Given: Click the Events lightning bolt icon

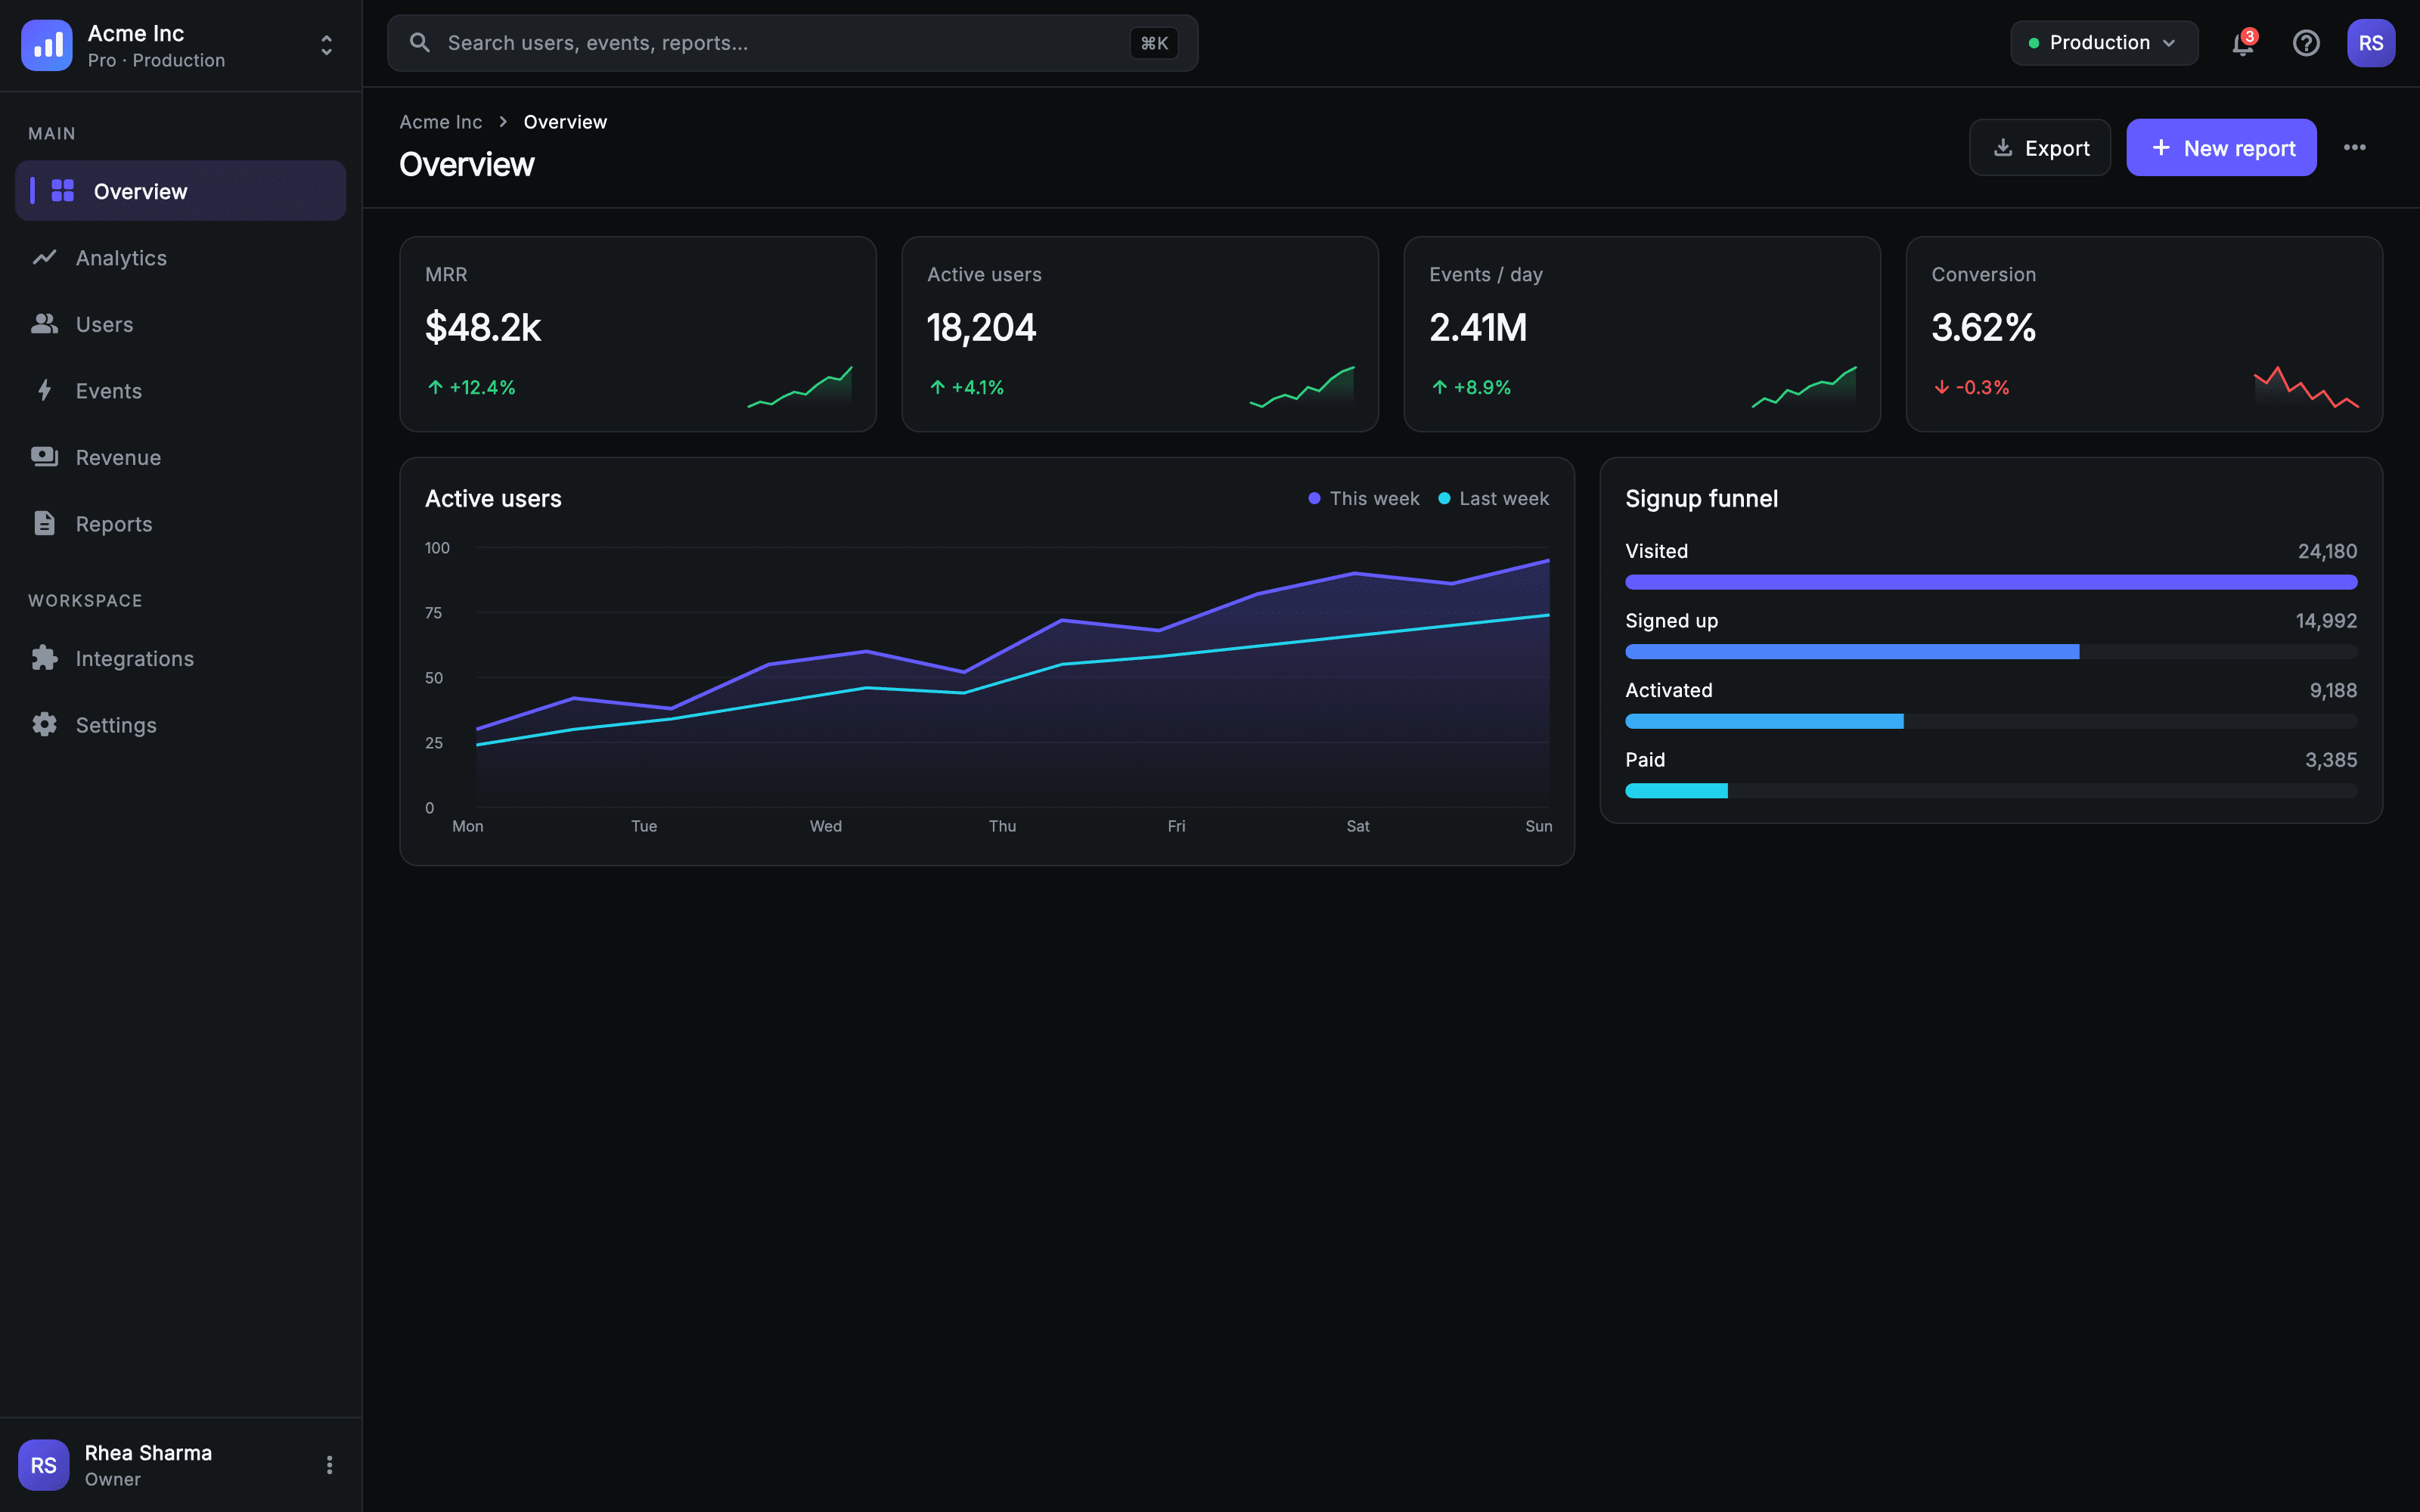Looking at the screenshot, I should 44,390.
